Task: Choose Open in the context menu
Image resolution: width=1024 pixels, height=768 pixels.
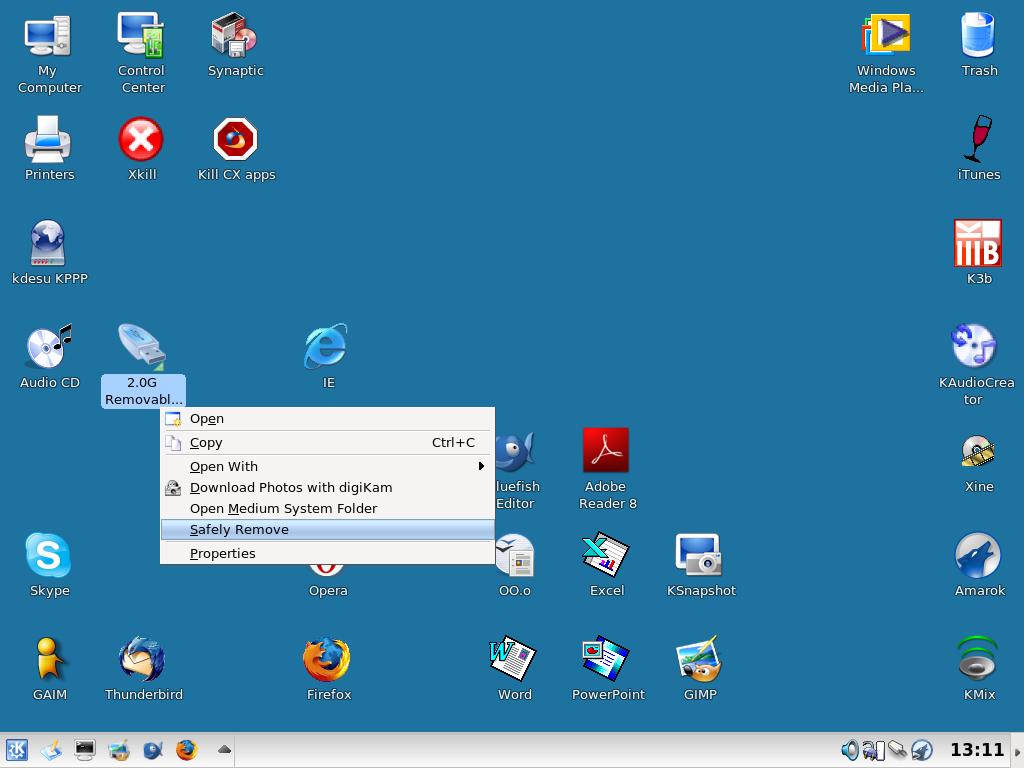Action: pyautogui.click(x=327, y=419)
